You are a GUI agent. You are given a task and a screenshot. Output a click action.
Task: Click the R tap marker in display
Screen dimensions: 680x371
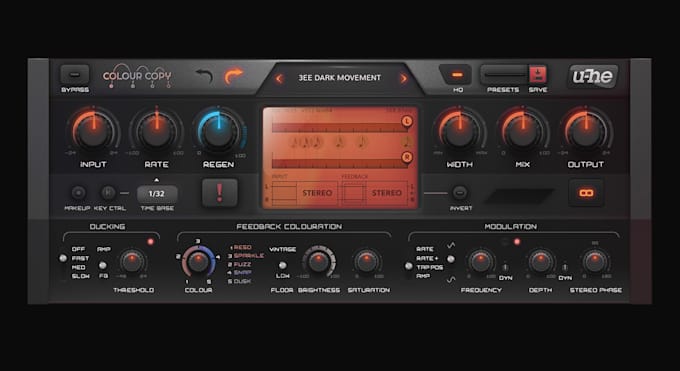[406, 157]
